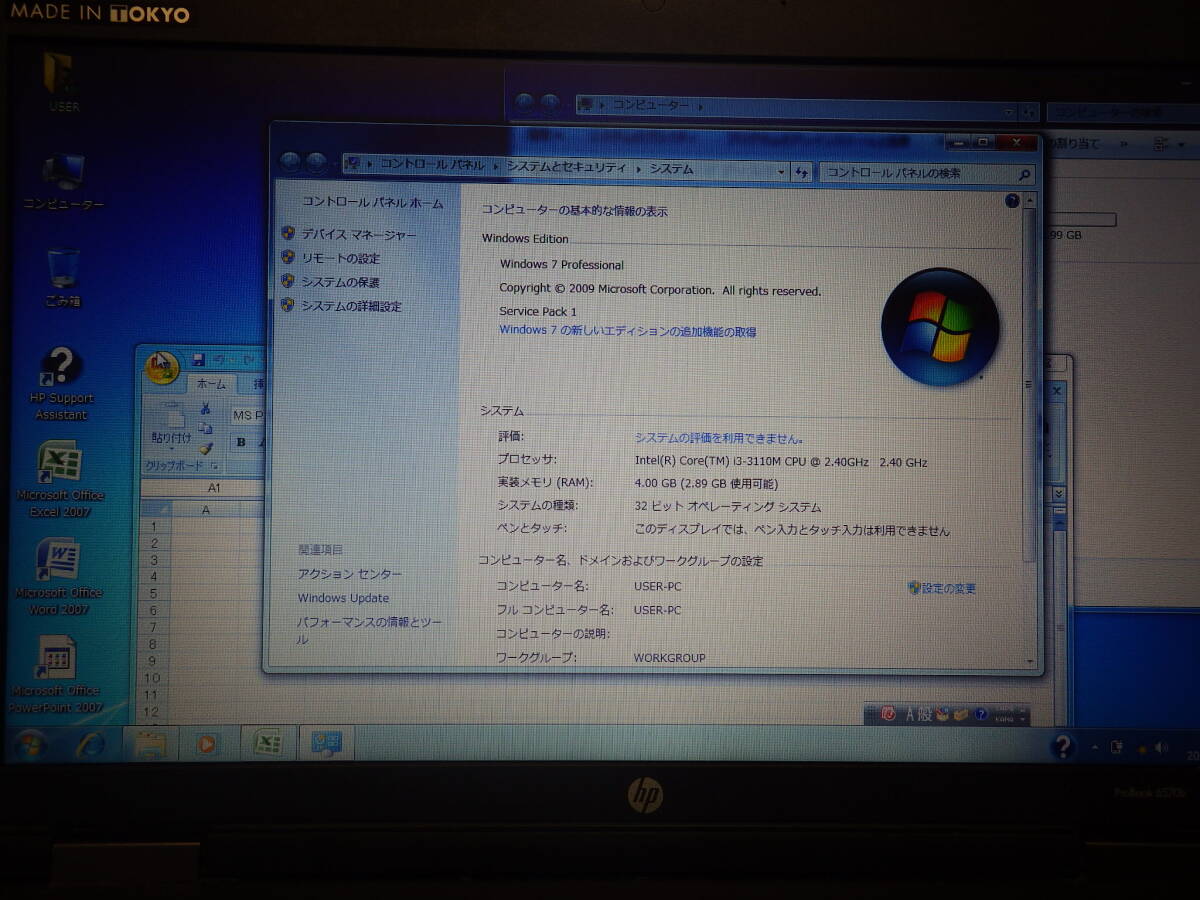Click システムの評価を利用できません link
This screenshot has width=1200, height=900.
tap(719, 438)
